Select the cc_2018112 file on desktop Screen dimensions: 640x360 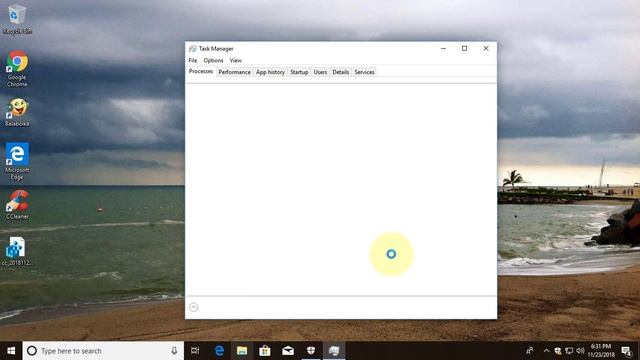(x=17, y=252)
